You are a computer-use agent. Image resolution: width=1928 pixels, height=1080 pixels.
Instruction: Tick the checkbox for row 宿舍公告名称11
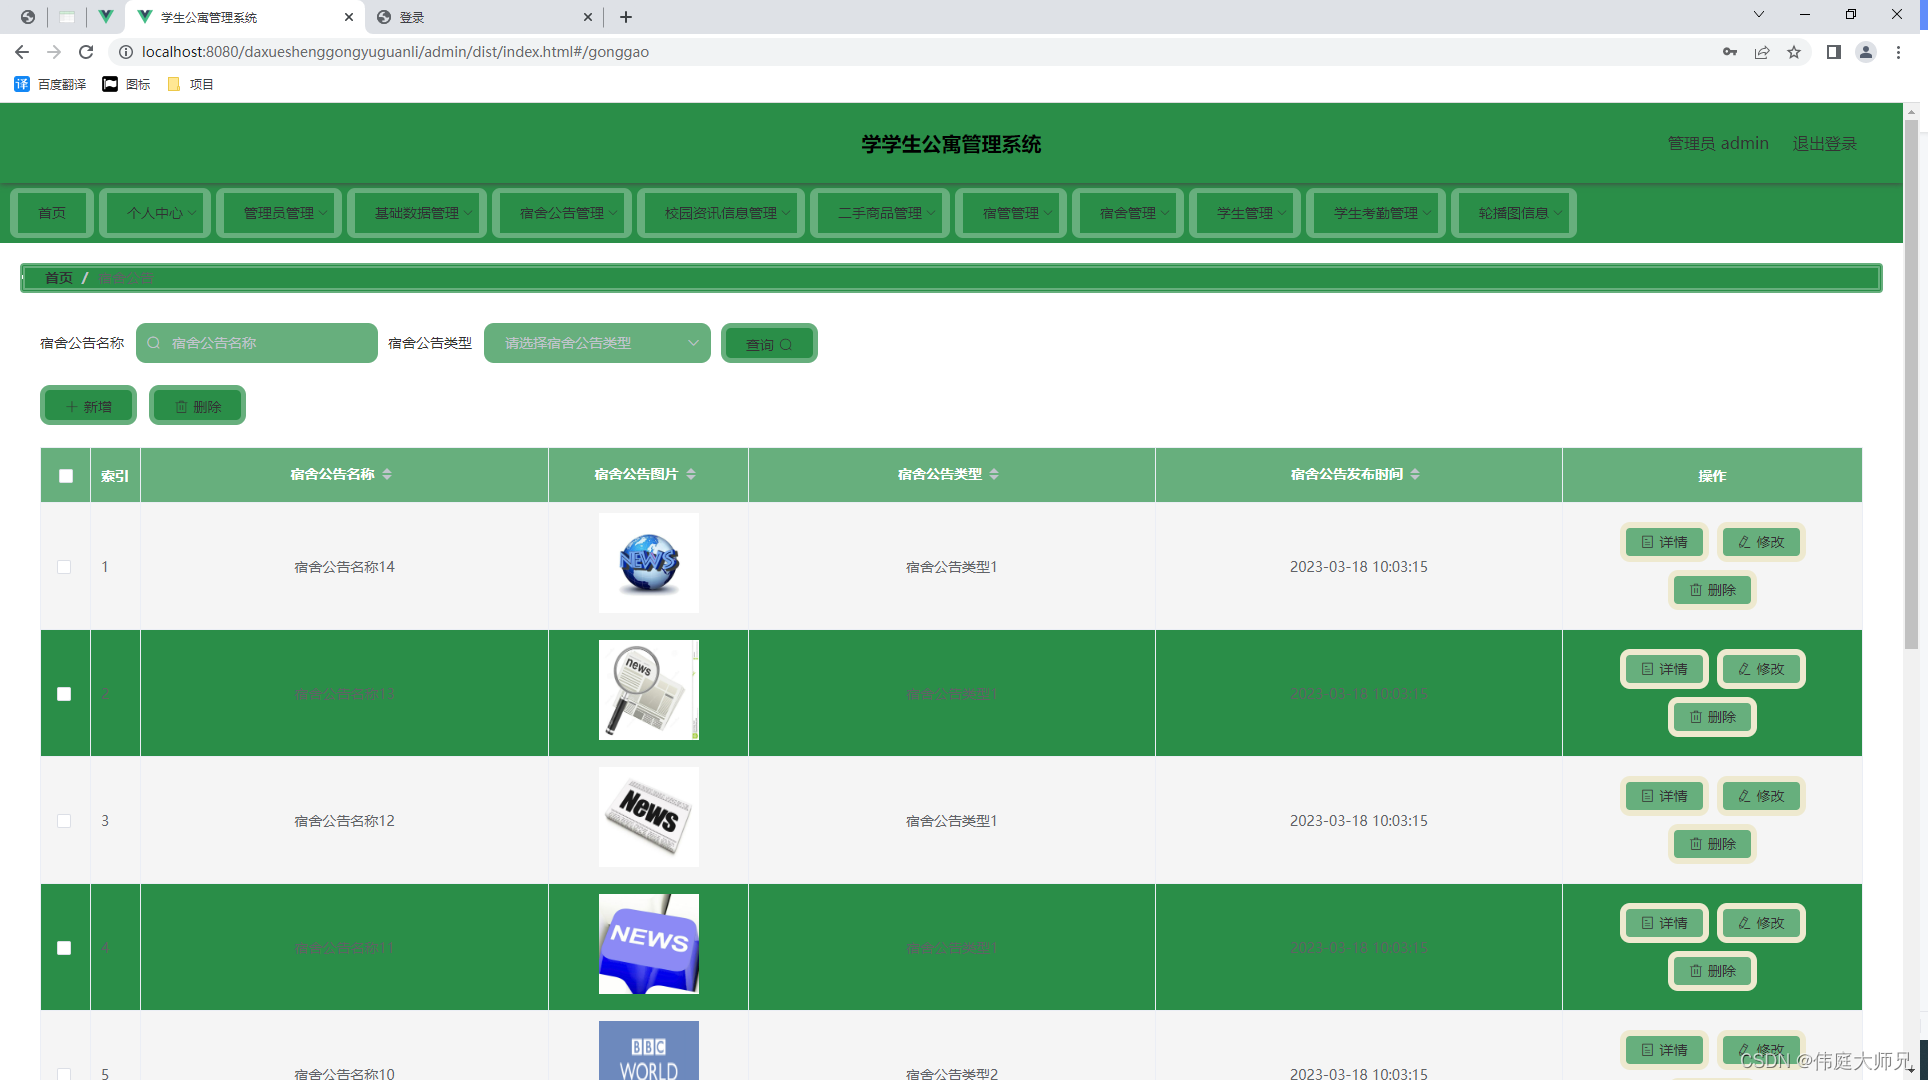64,948
